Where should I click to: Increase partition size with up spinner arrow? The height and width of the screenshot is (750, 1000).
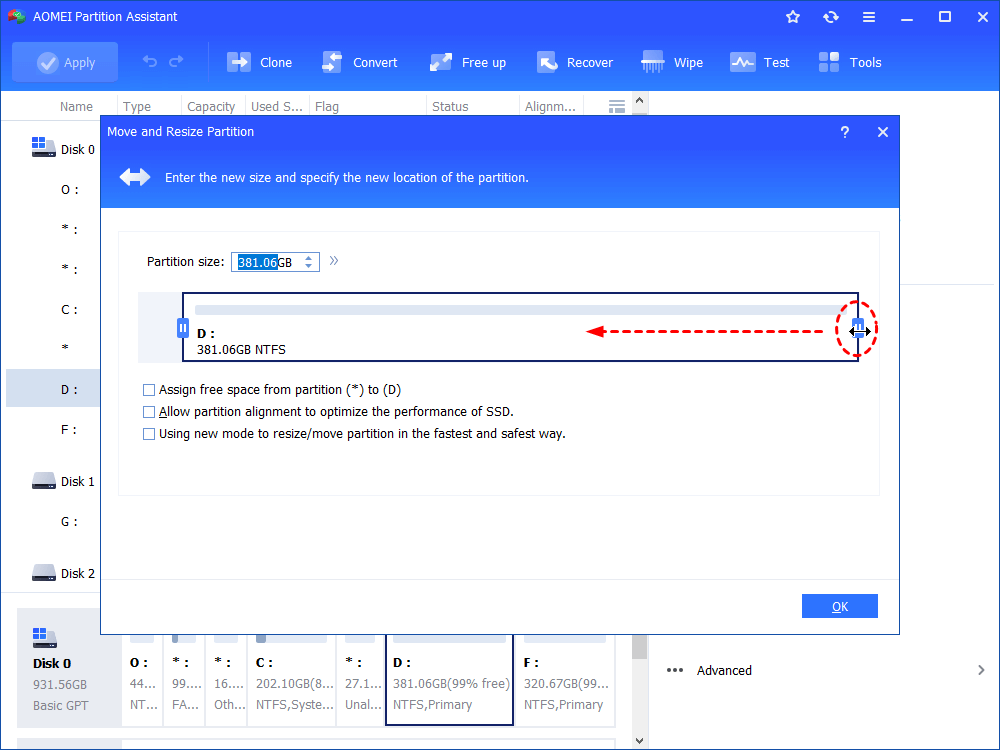tap(309, 258)
